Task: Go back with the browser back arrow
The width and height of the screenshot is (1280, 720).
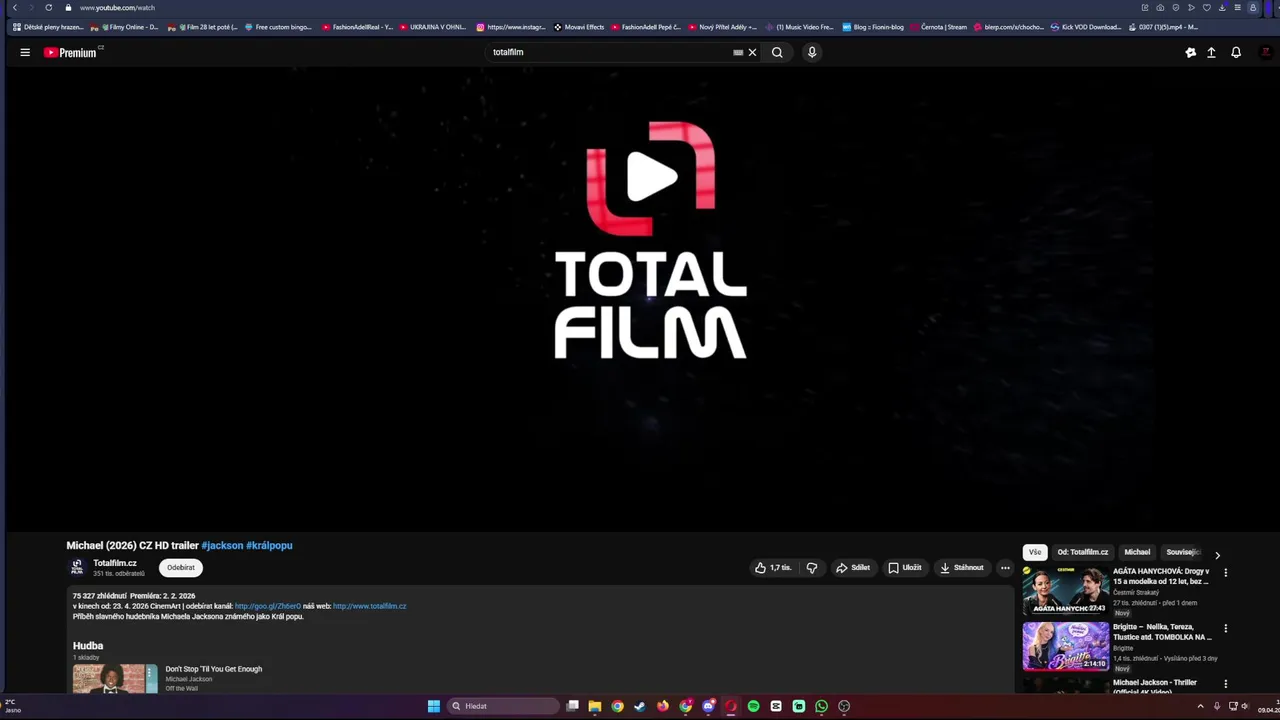Action: click(x=14, y=7)
